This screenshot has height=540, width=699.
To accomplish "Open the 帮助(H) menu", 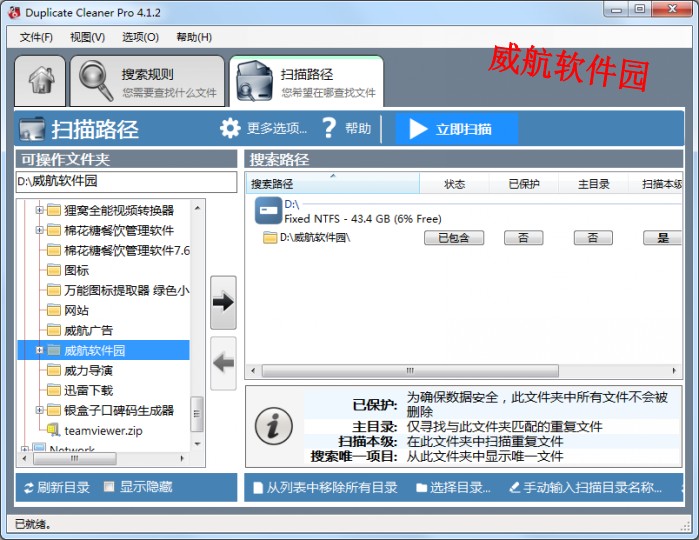I will pos(194,37).
